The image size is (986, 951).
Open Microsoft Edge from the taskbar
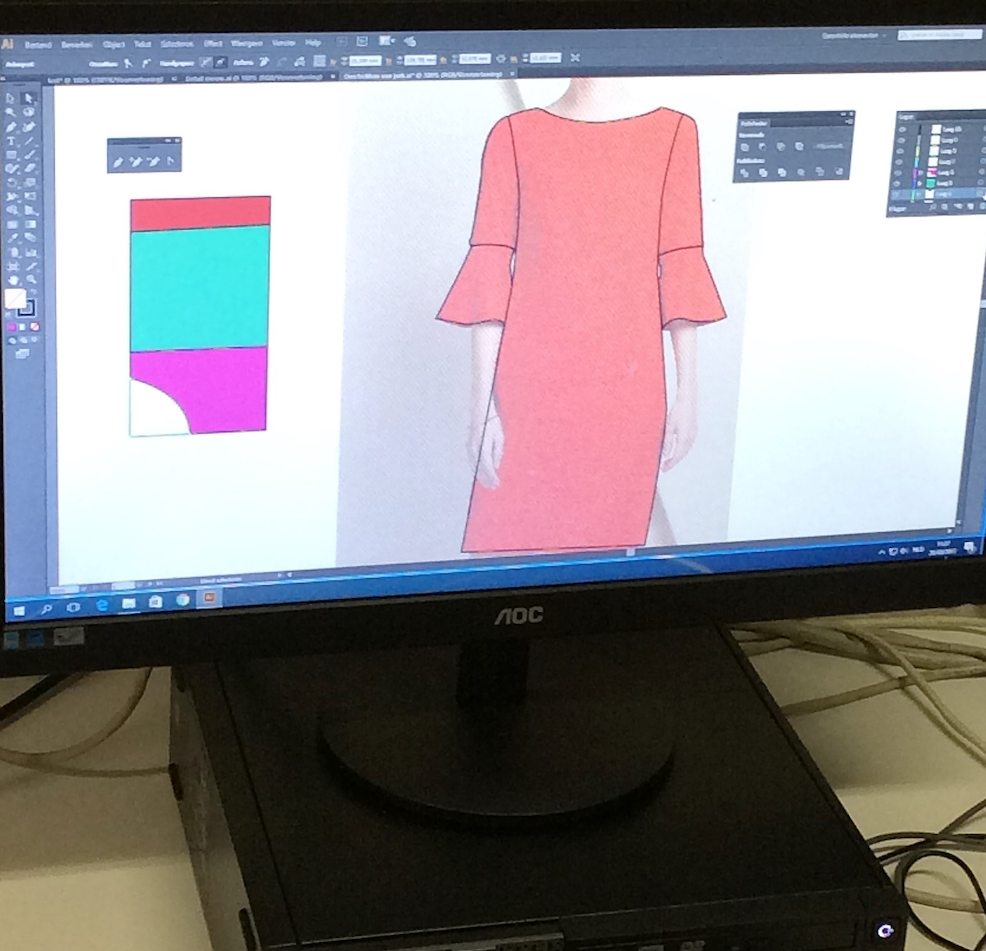(101, 606)
